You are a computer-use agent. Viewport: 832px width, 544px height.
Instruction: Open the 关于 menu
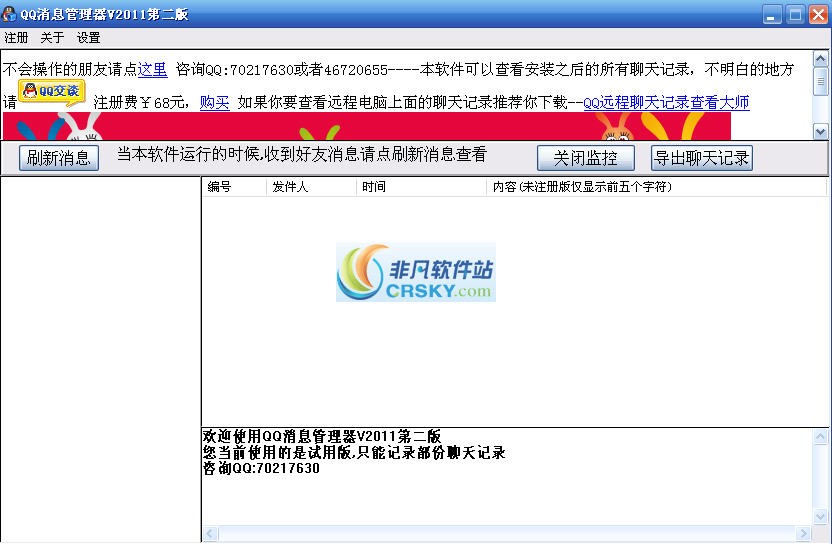[52, 38]
